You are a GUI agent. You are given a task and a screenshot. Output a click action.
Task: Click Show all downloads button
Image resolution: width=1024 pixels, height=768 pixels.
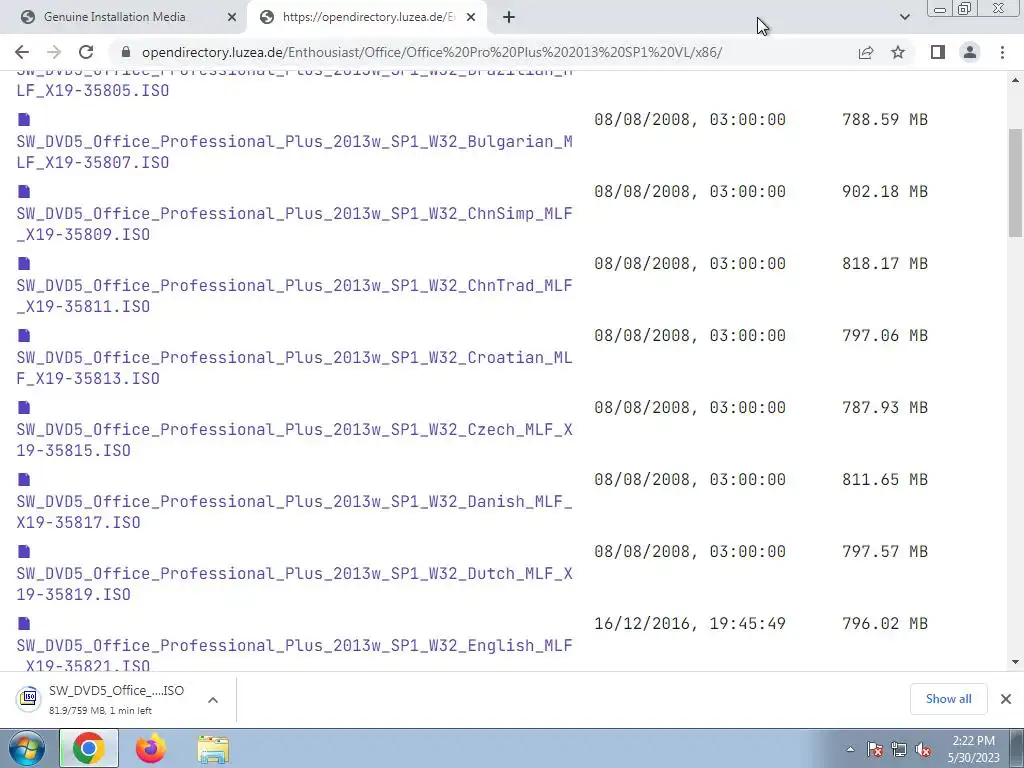tap(948, 699)
